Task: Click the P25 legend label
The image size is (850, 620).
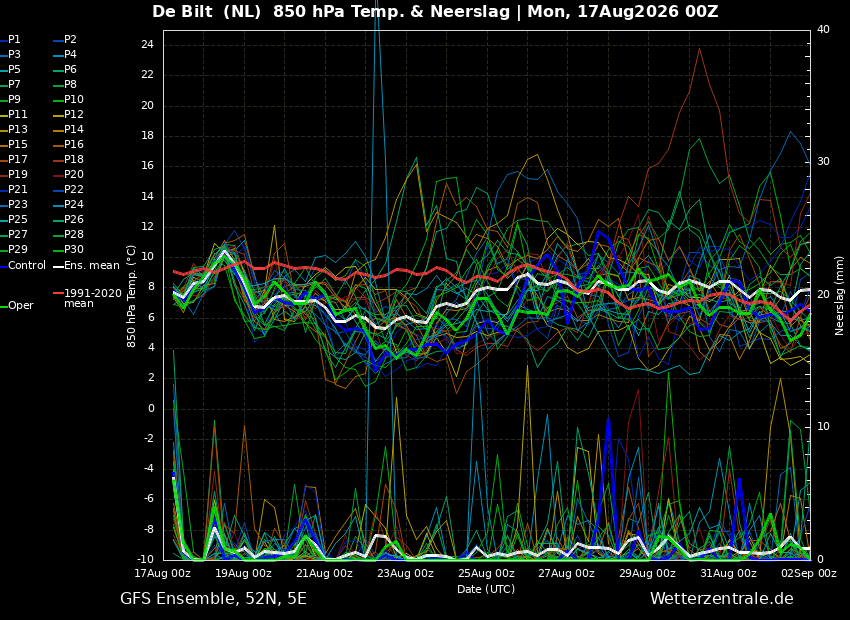Action: click(17, 219)
